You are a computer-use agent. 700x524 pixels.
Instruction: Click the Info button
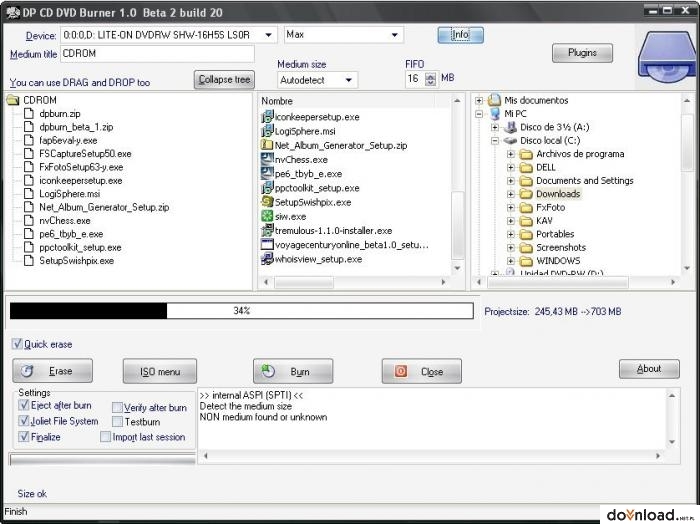[460, 35]
